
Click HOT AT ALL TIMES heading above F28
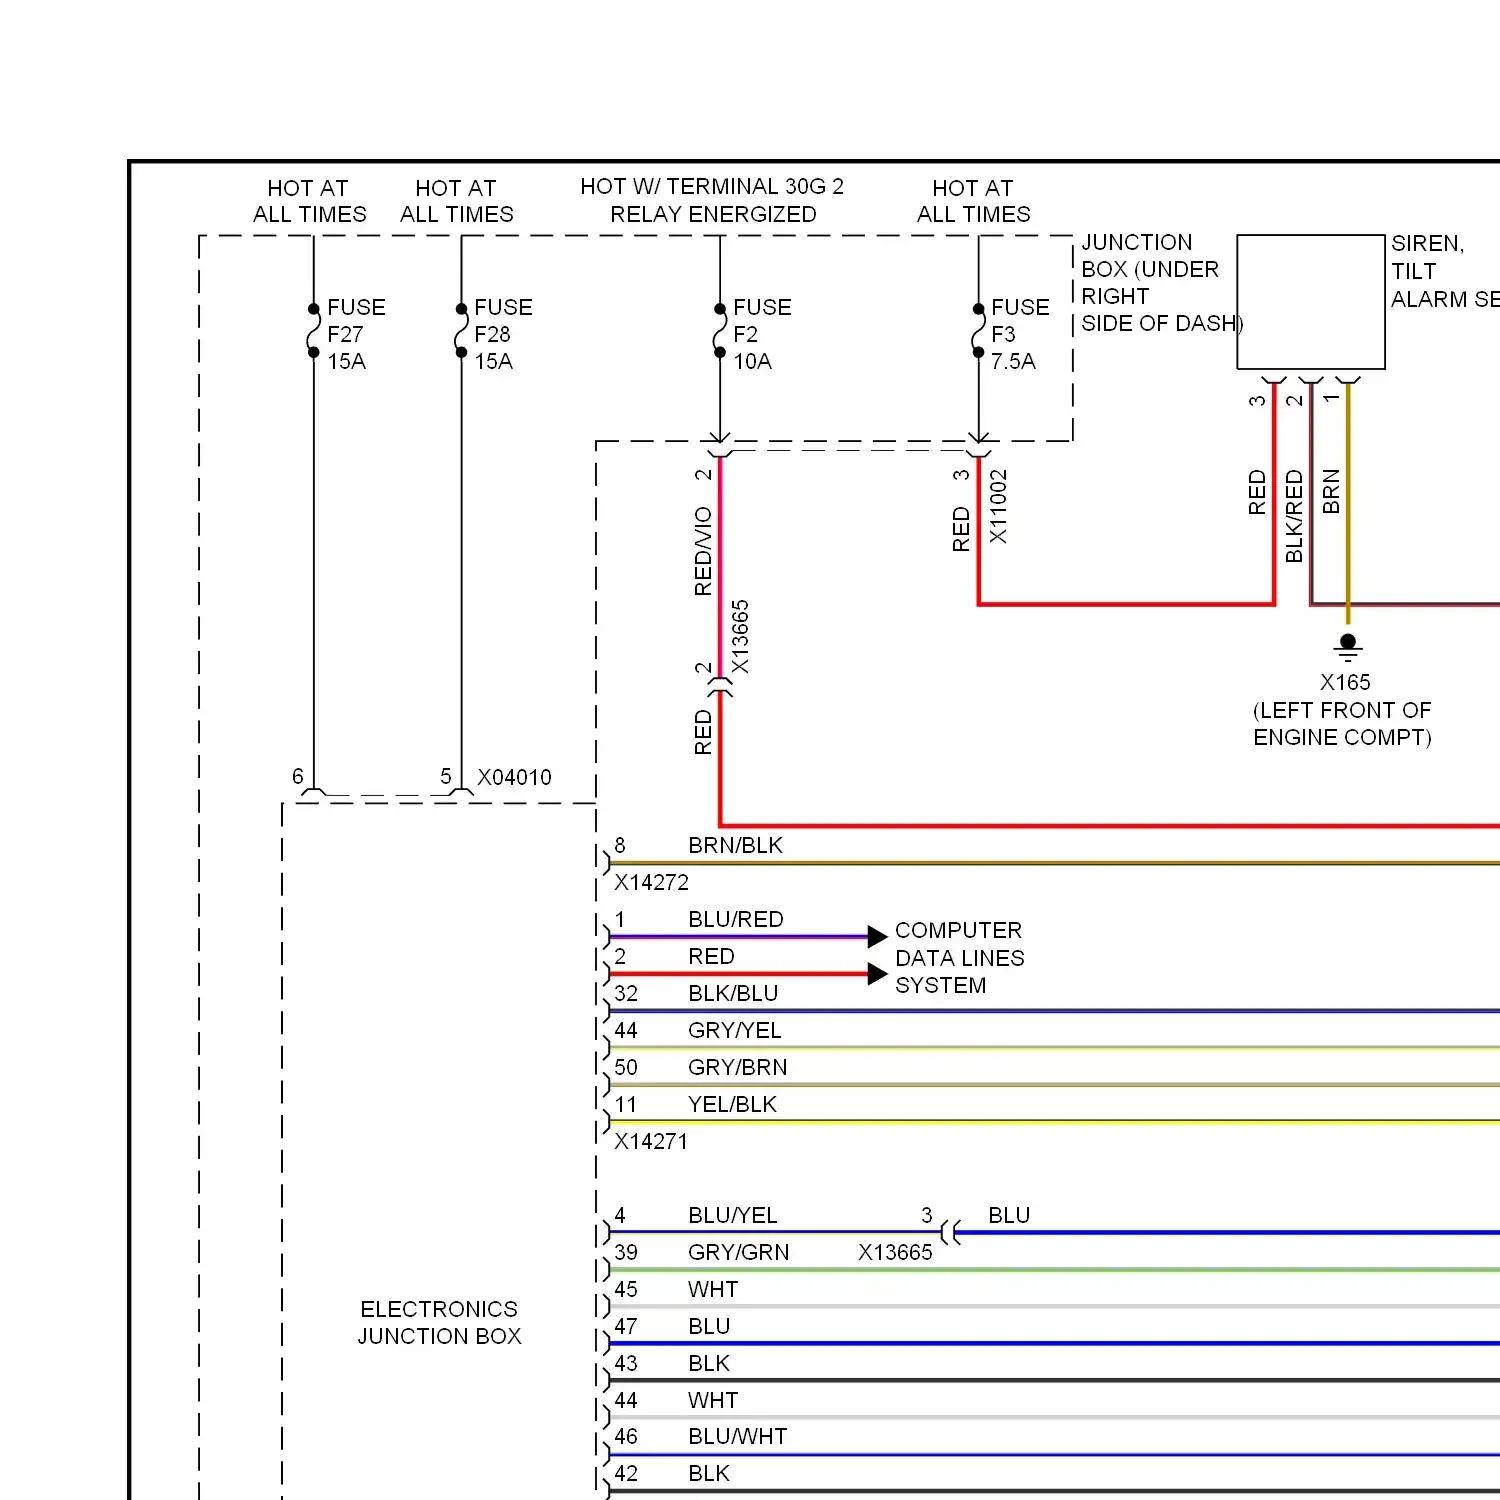[456, 201]
